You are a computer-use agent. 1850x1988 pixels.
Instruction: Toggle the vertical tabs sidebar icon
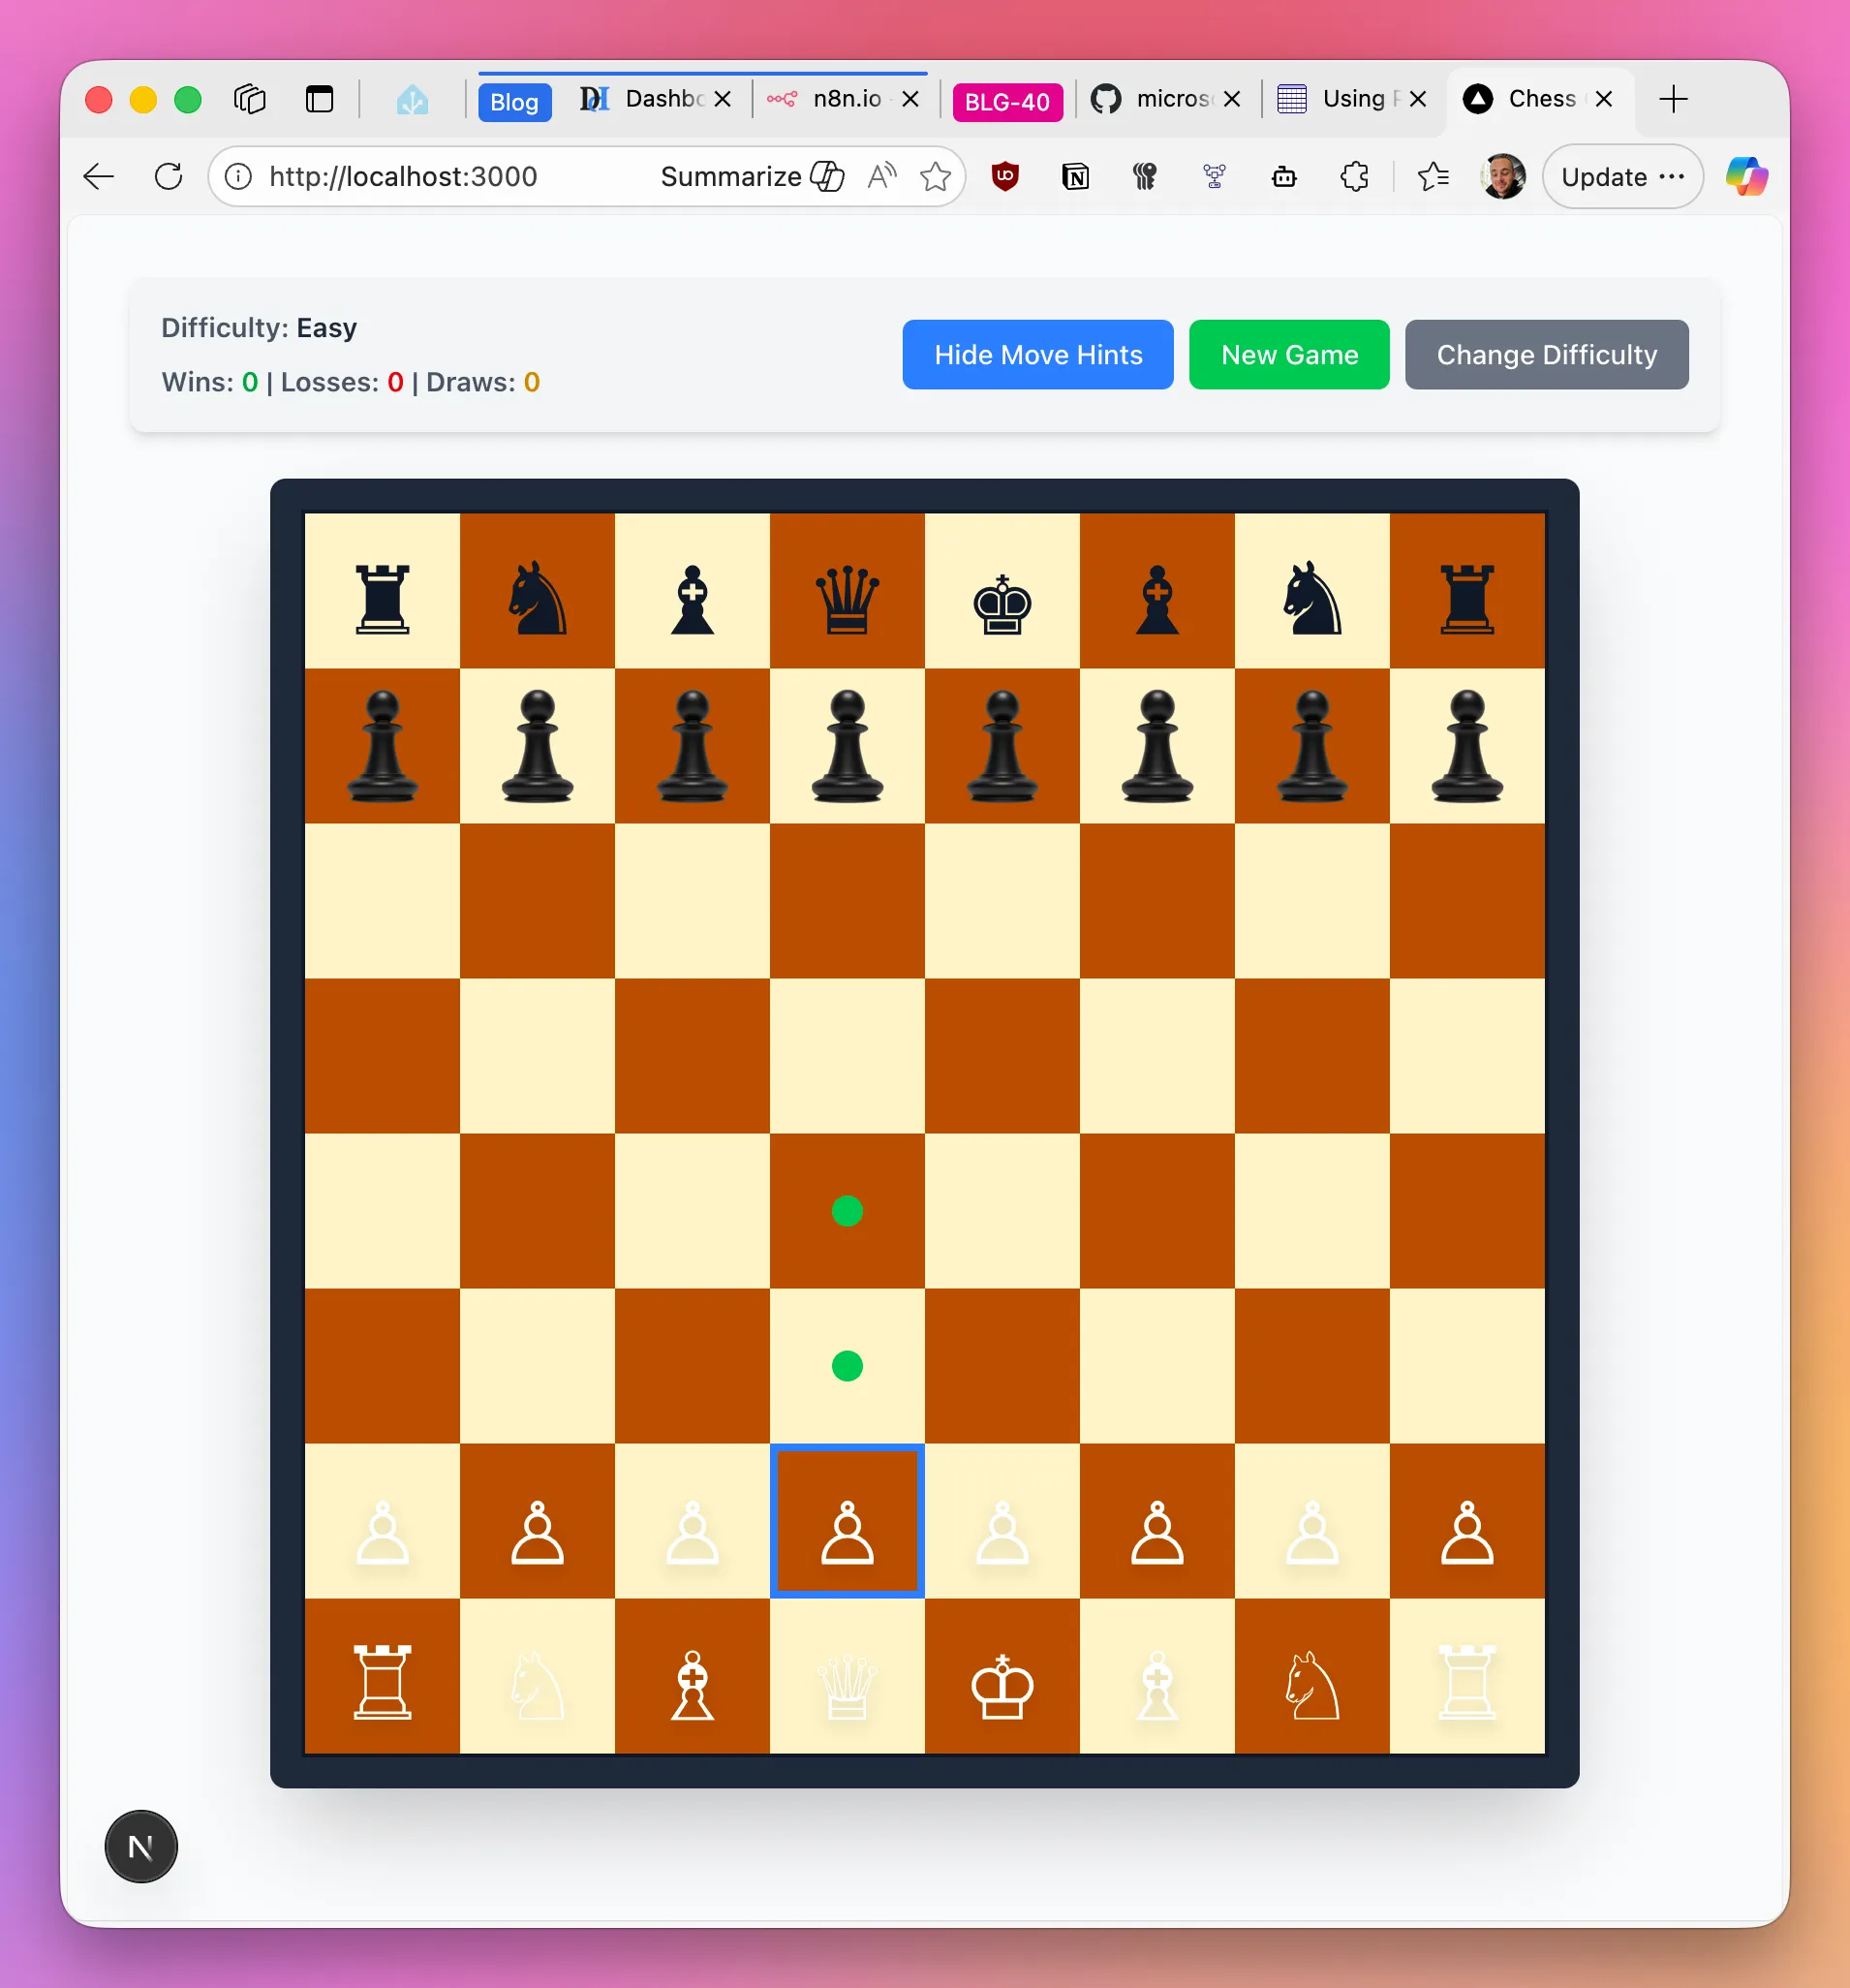319,99
